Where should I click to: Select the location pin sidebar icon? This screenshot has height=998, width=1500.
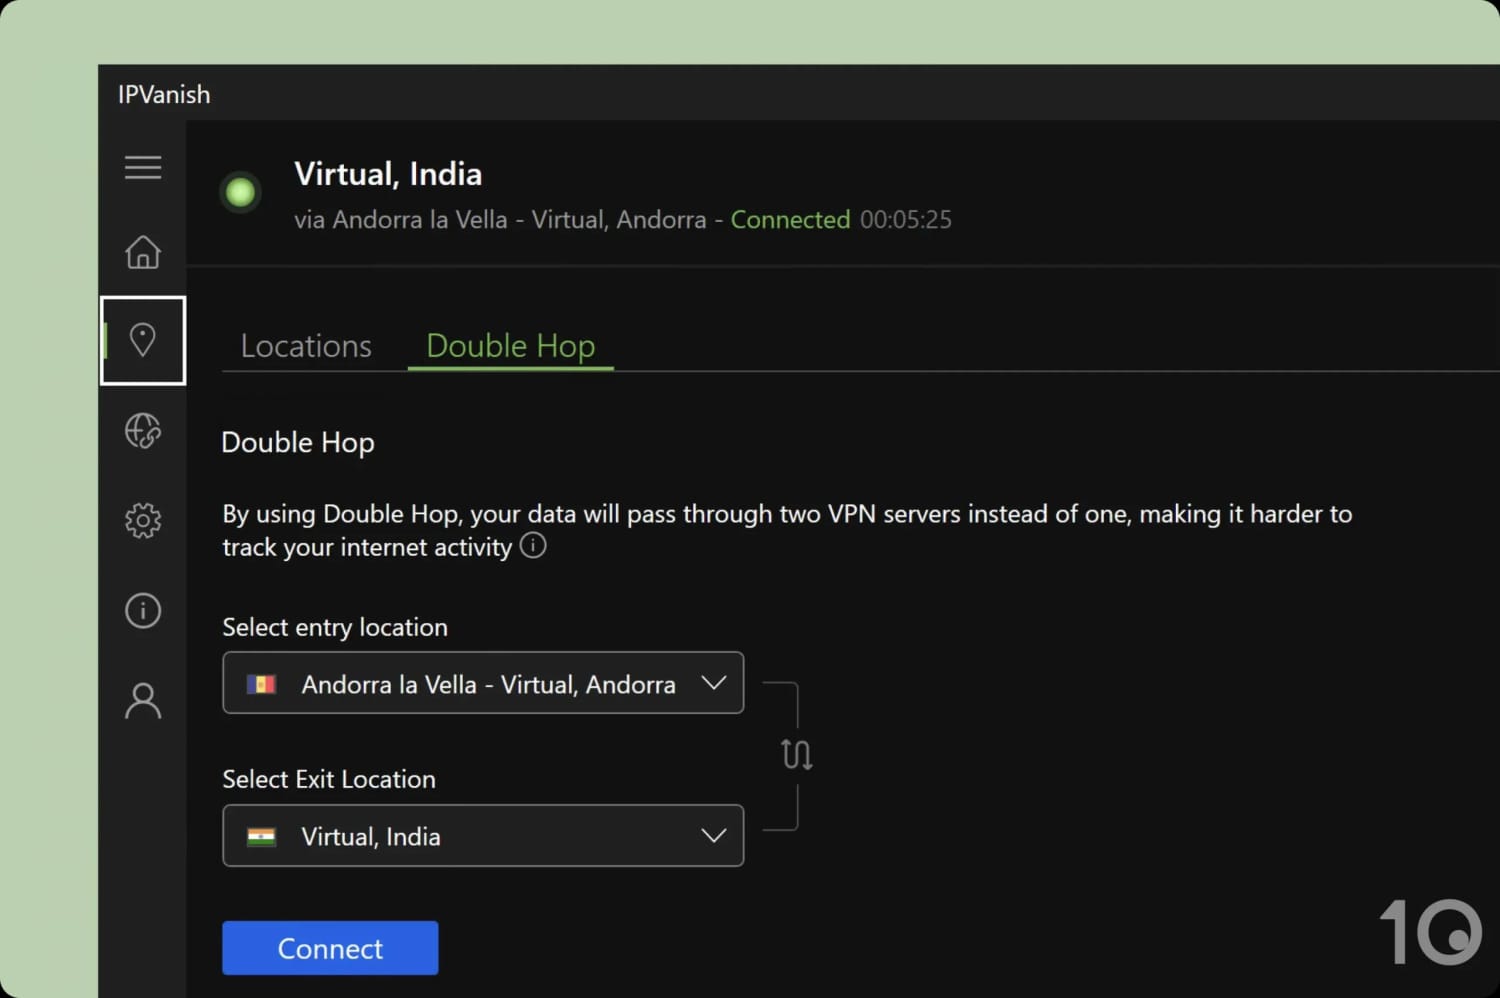point(143,340)
